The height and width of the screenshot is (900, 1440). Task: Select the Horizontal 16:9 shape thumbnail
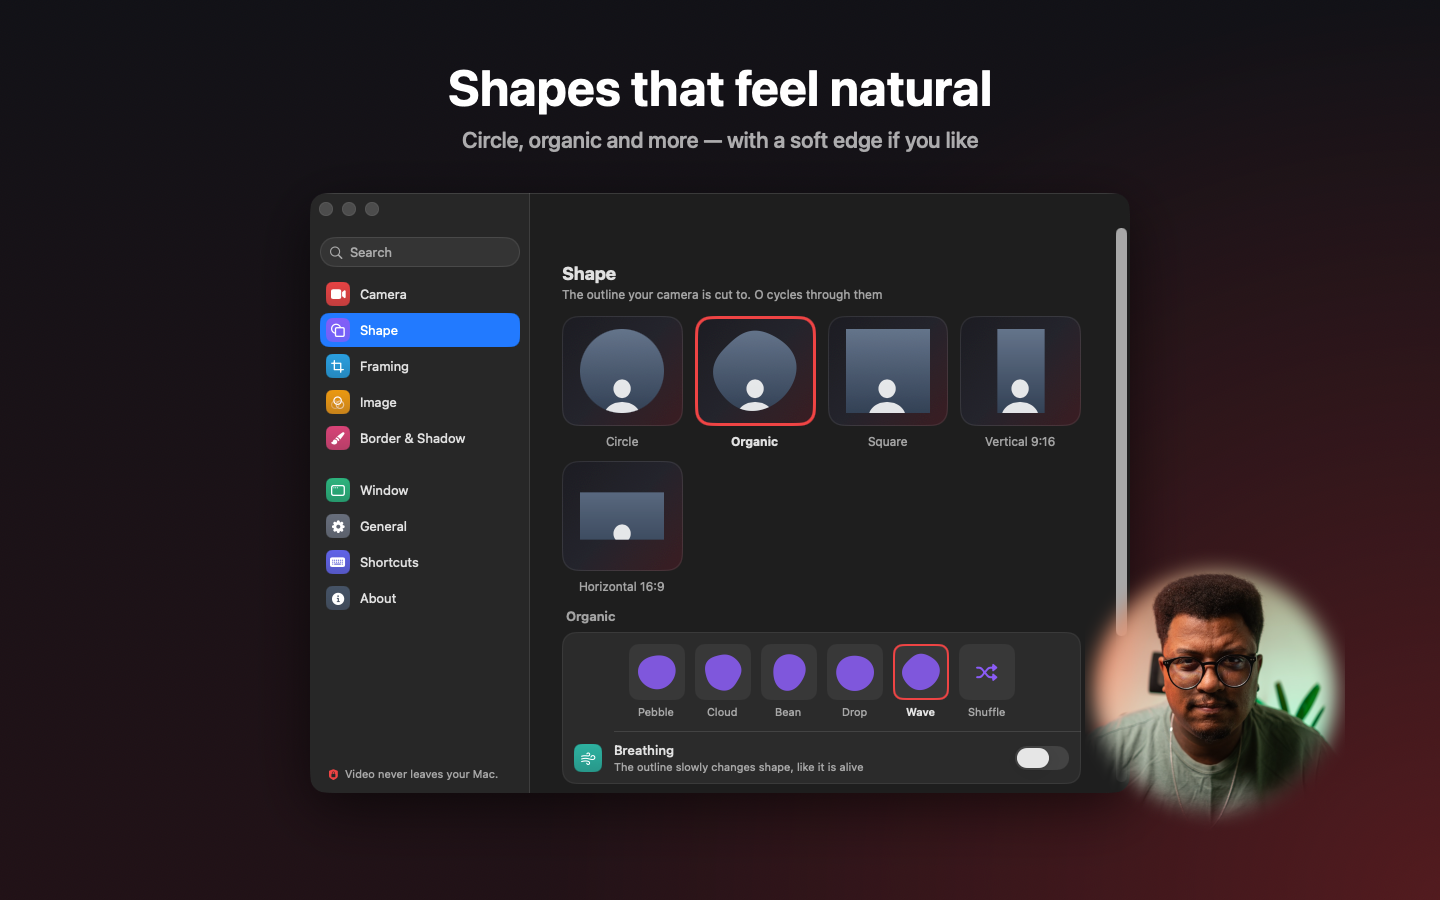(x=622, y=516)
